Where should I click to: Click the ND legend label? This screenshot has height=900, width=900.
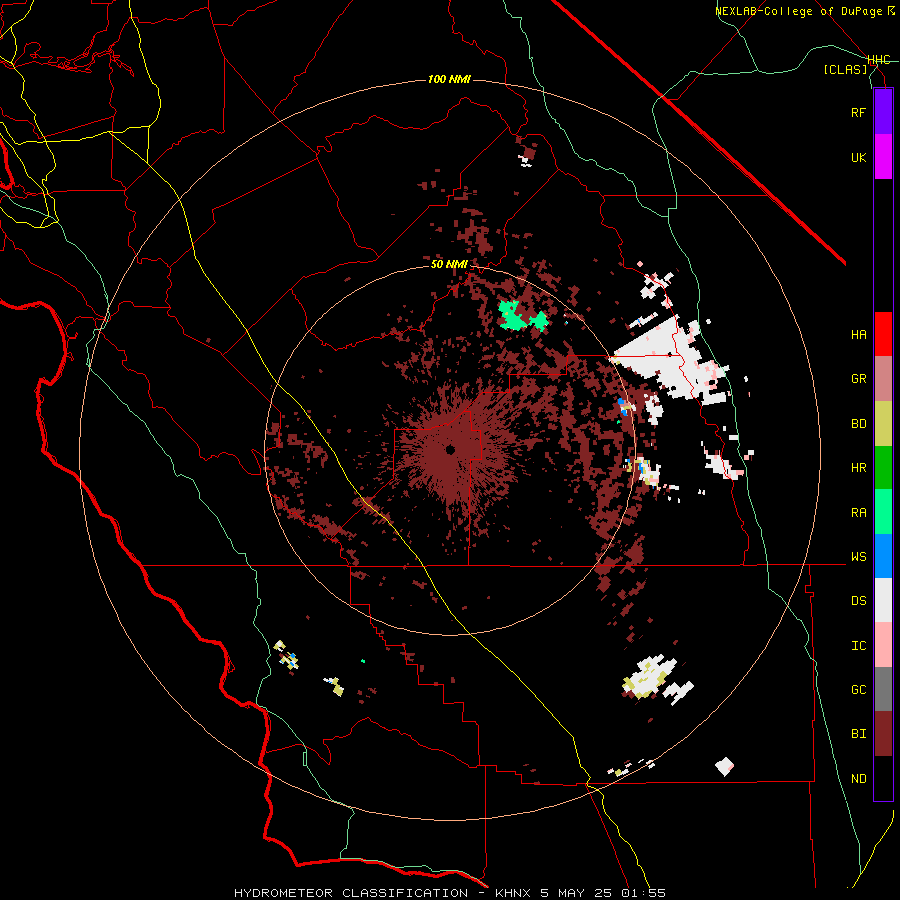coord(858,779)
